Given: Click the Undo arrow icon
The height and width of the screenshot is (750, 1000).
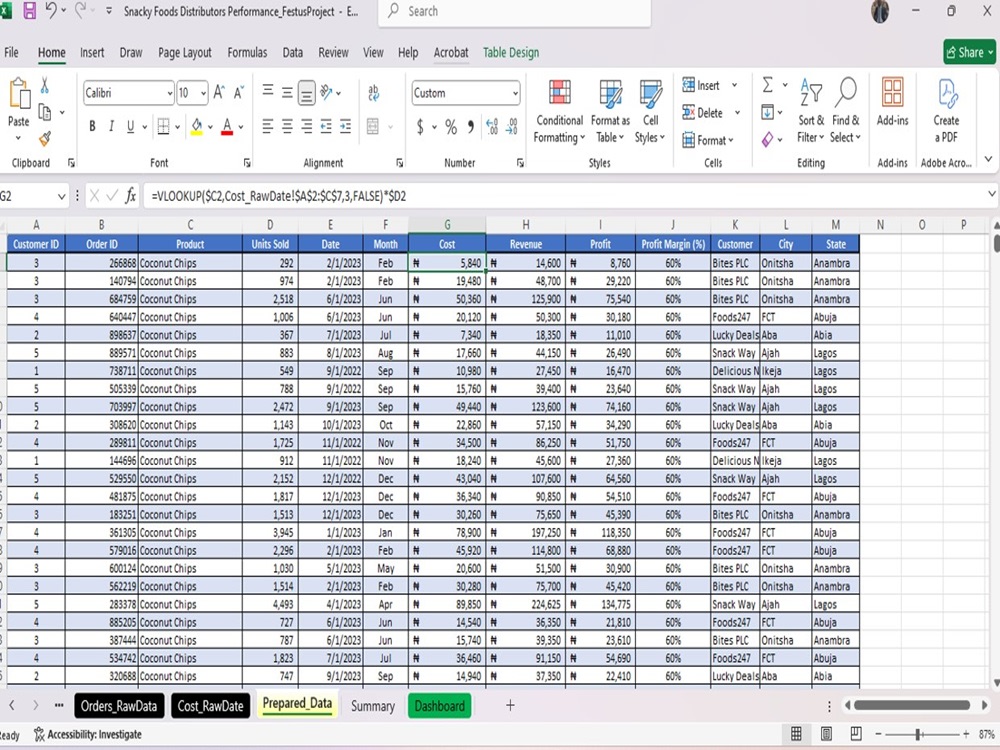Looking at the screenshot, I should (51, 10).
